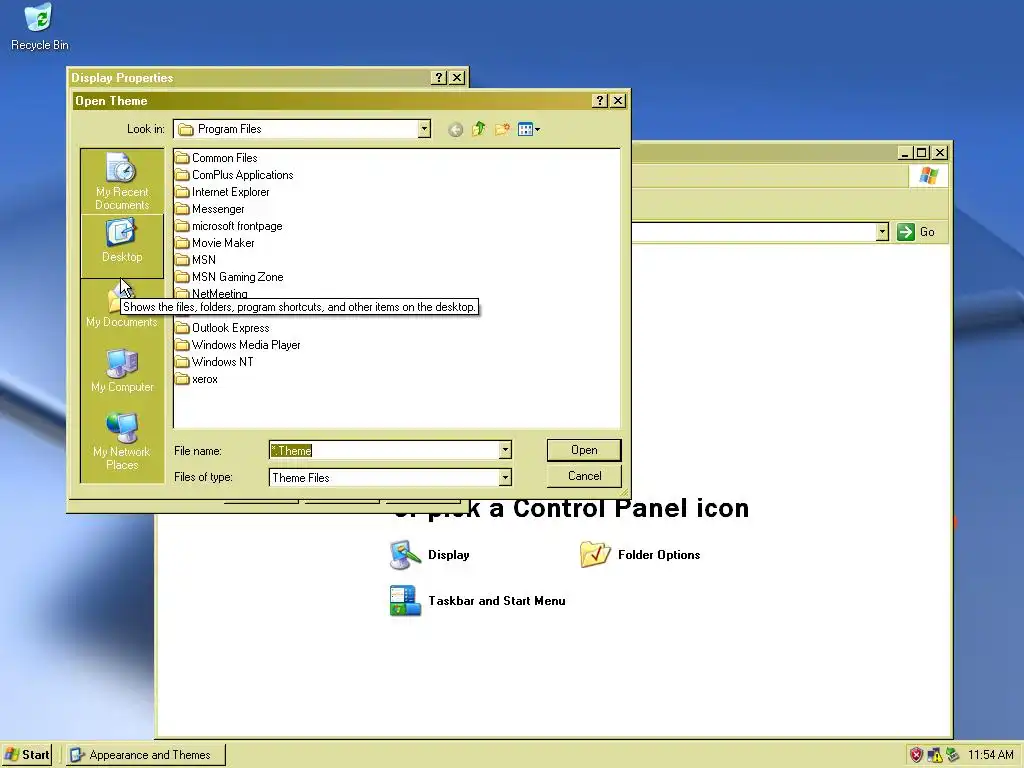
Task: Select the Common Files folder
Action: coord(217,158)
